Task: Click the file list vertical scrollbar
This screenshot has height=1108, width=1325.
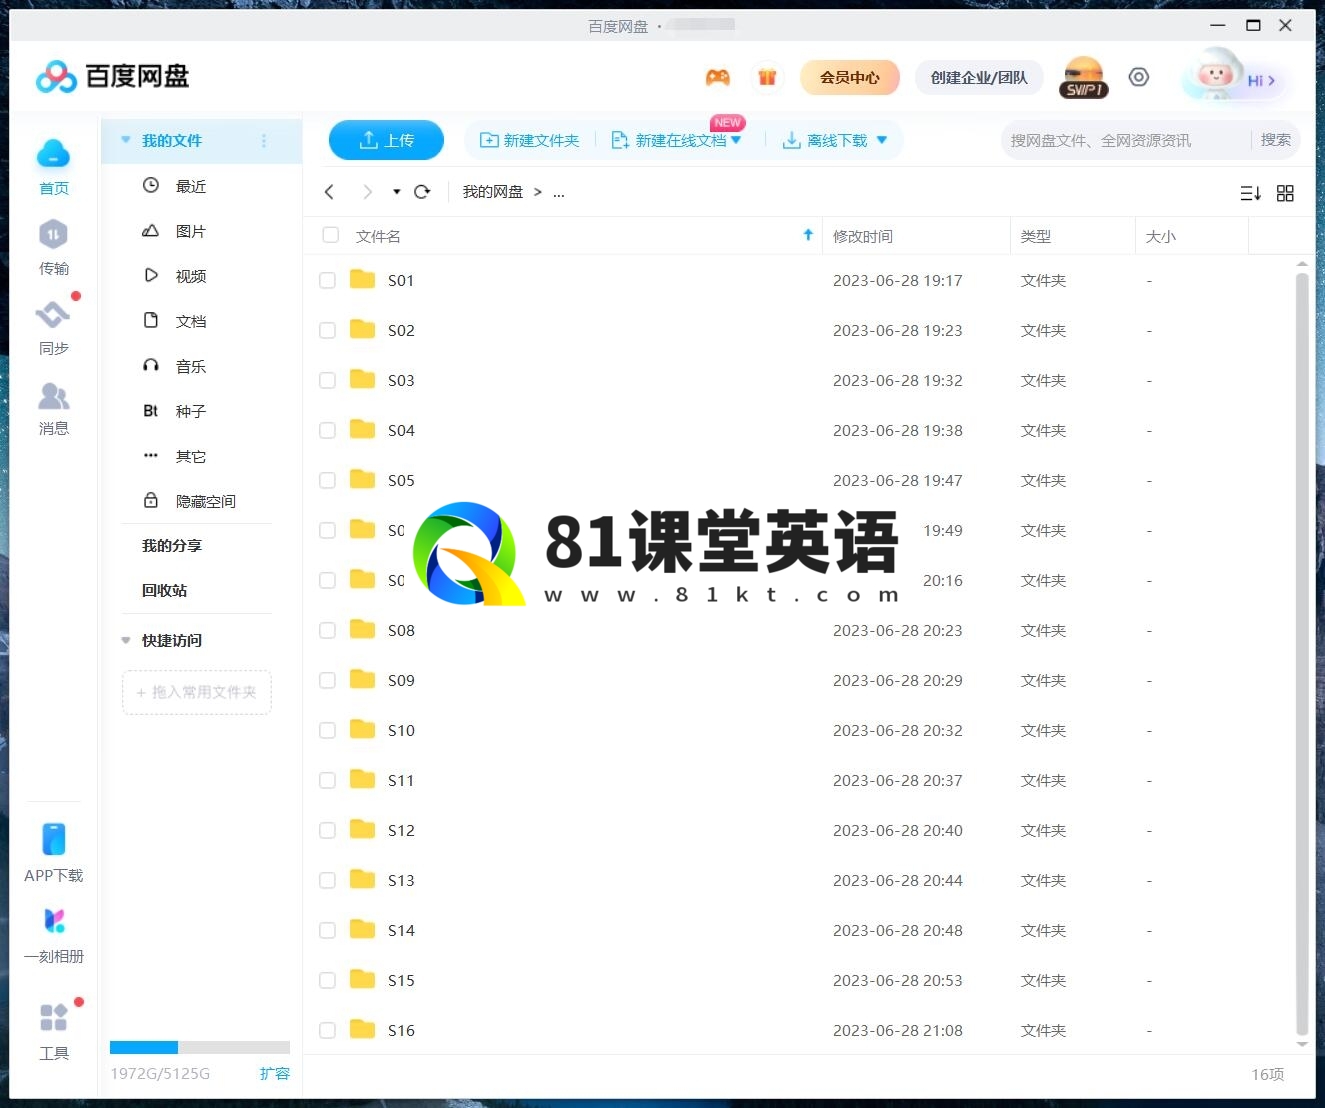Action: click(1302, 655)
